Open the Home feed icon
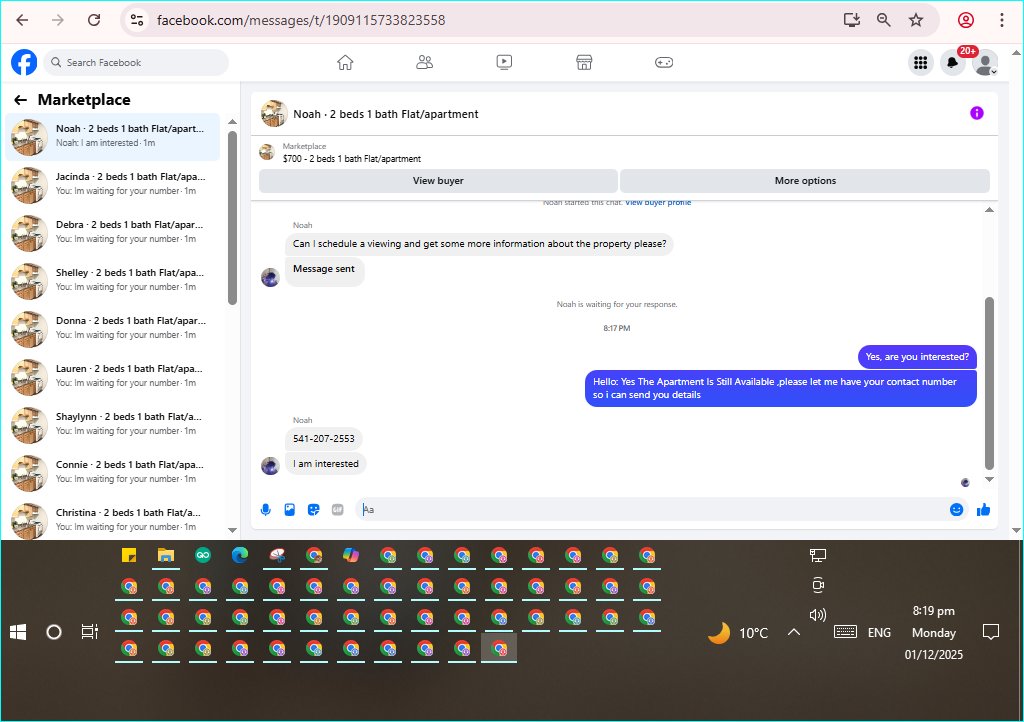 click(345, 63)
